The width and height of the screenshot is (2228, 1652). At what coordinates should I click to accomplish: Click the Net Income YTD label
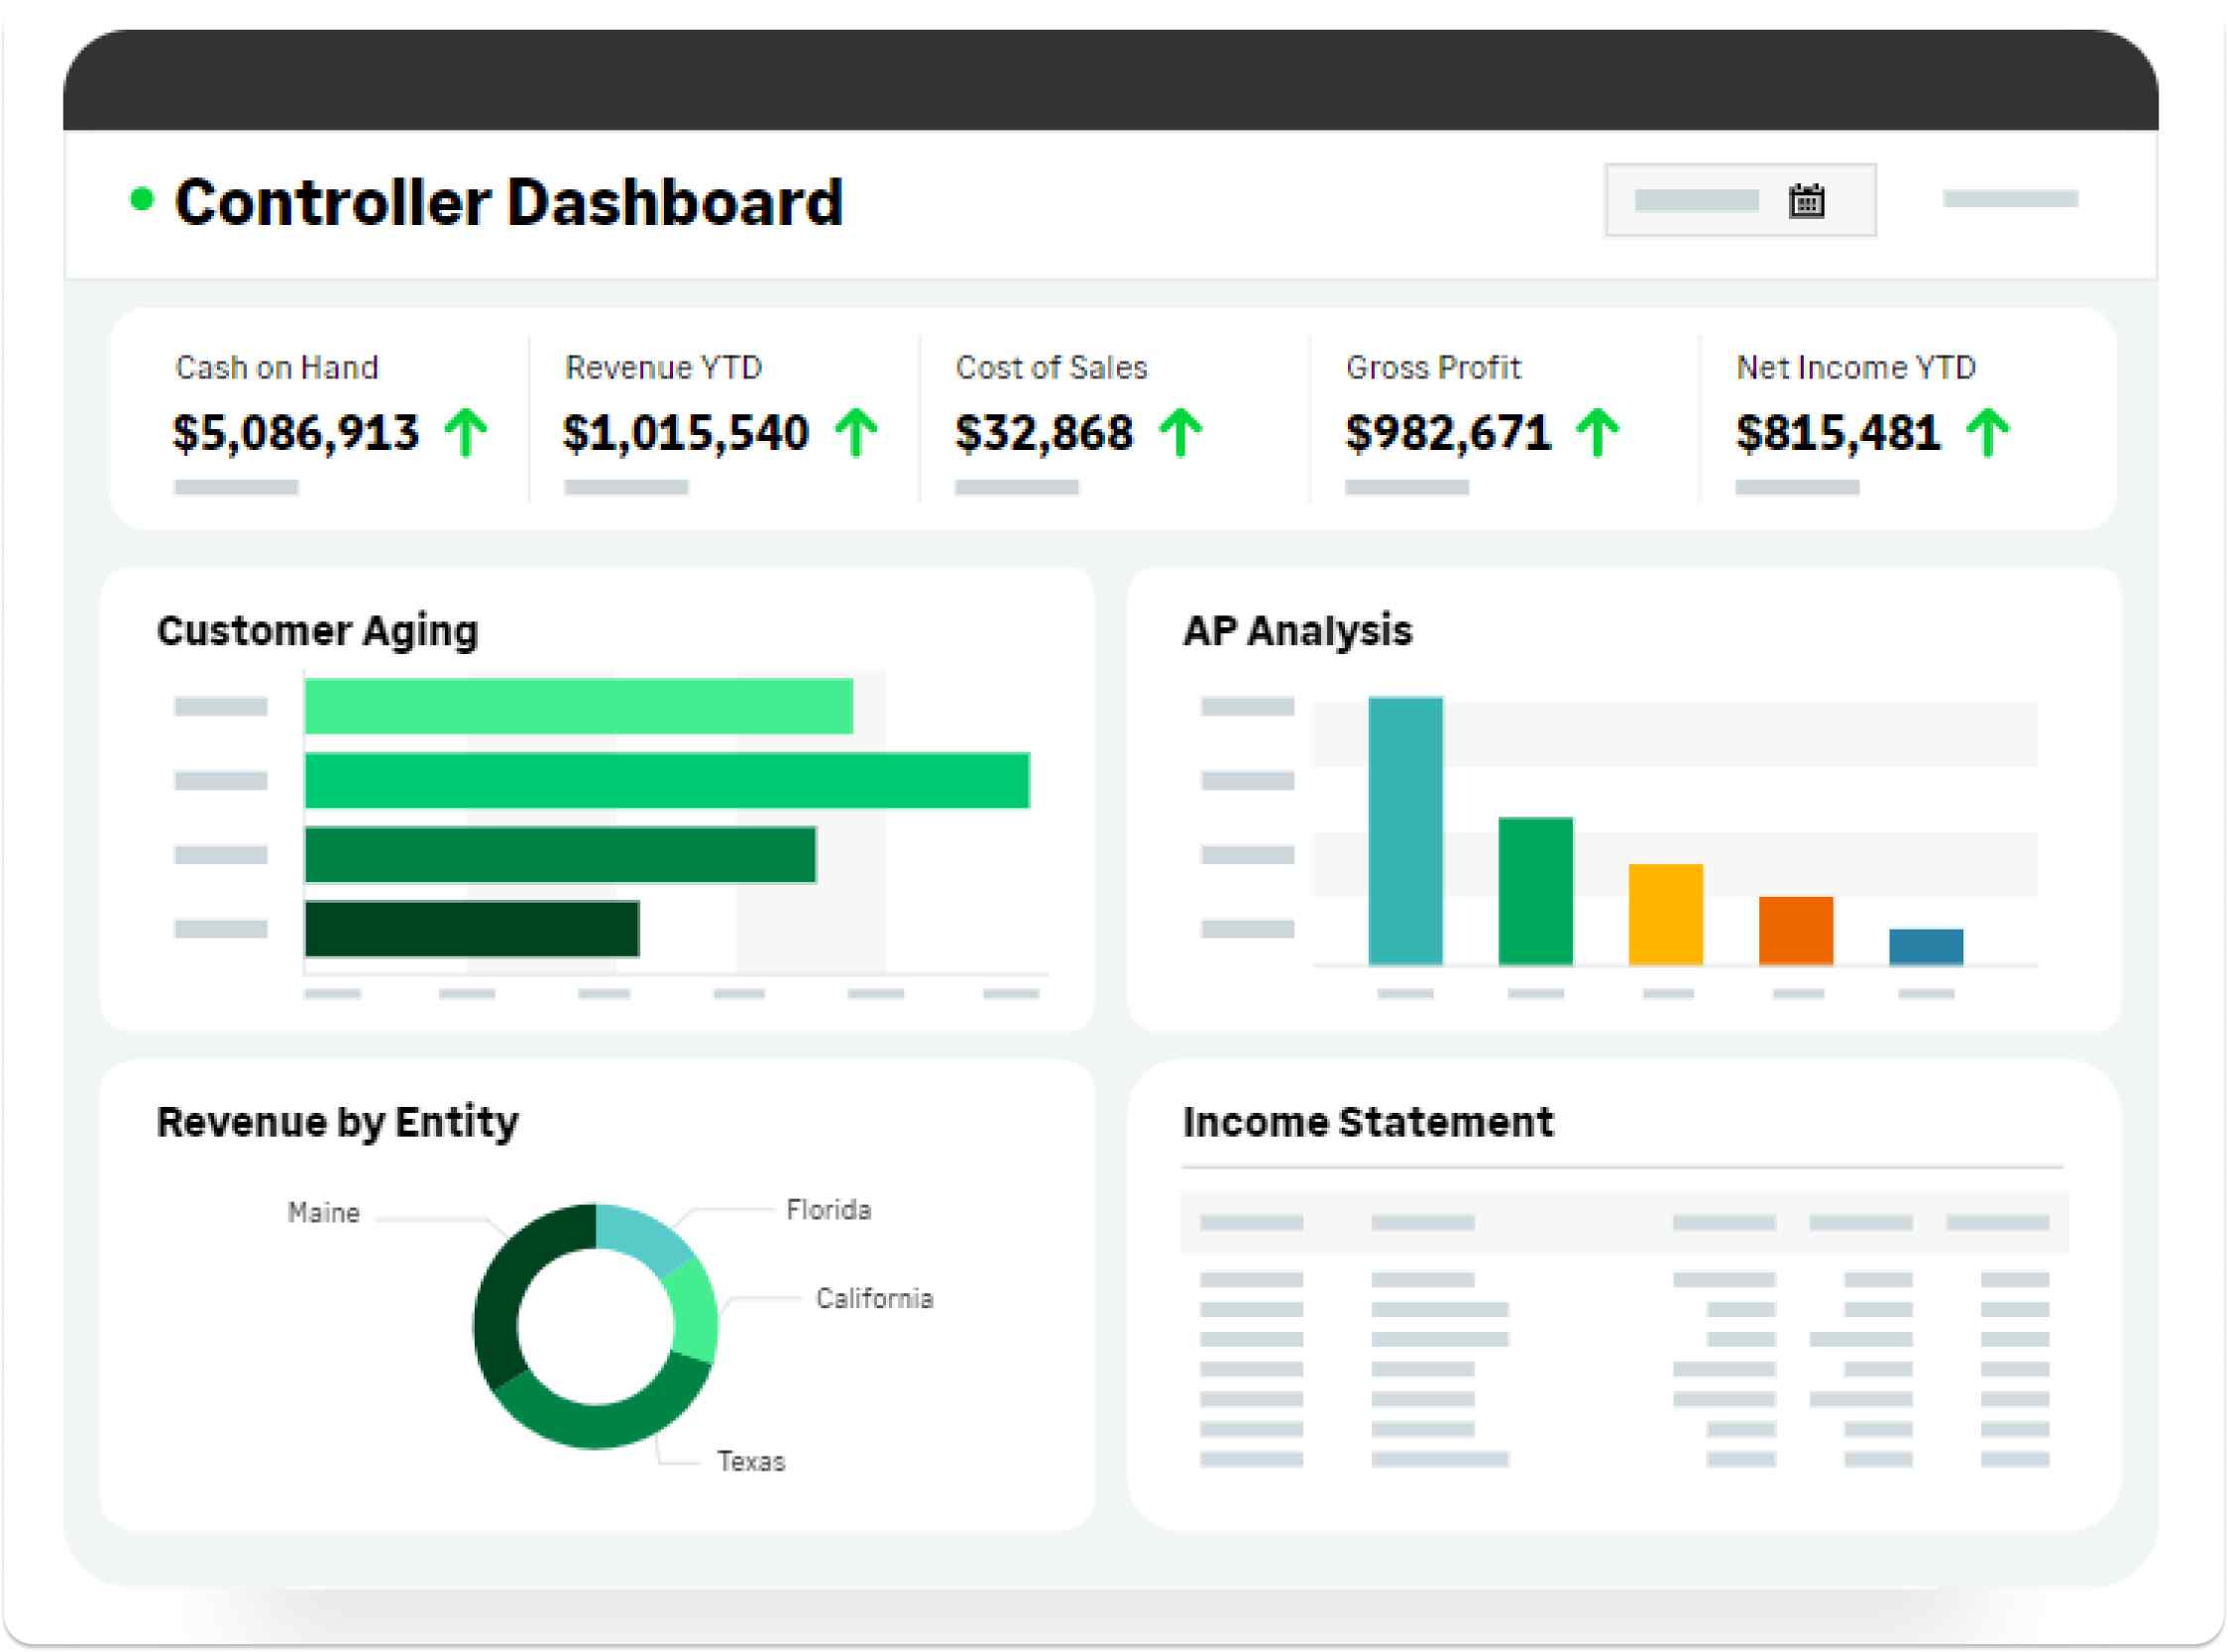(1856, 368)
